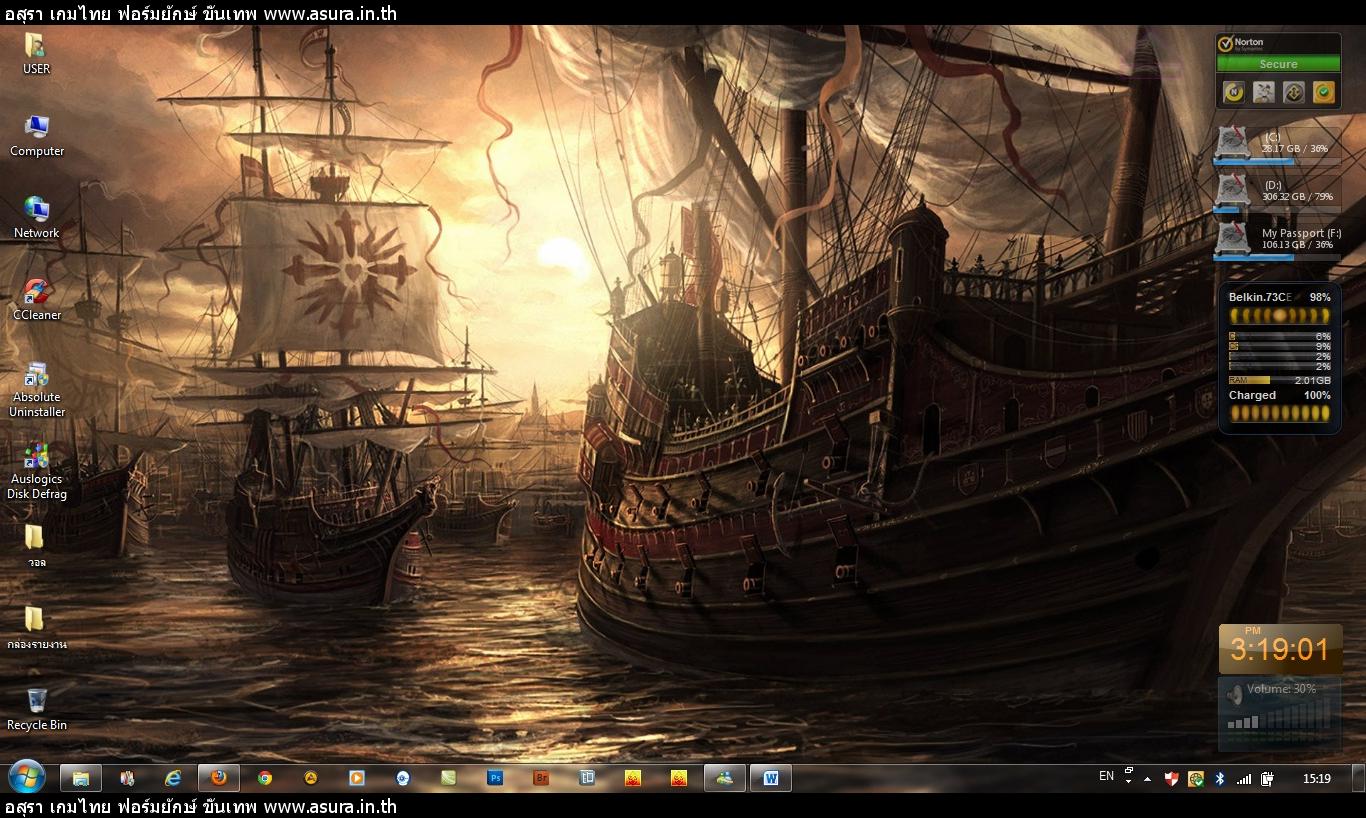Viewport: 1366px width, 818px height.
Task: Click the Belkin.73CE network meter gadget
Action: [1279, 357]
